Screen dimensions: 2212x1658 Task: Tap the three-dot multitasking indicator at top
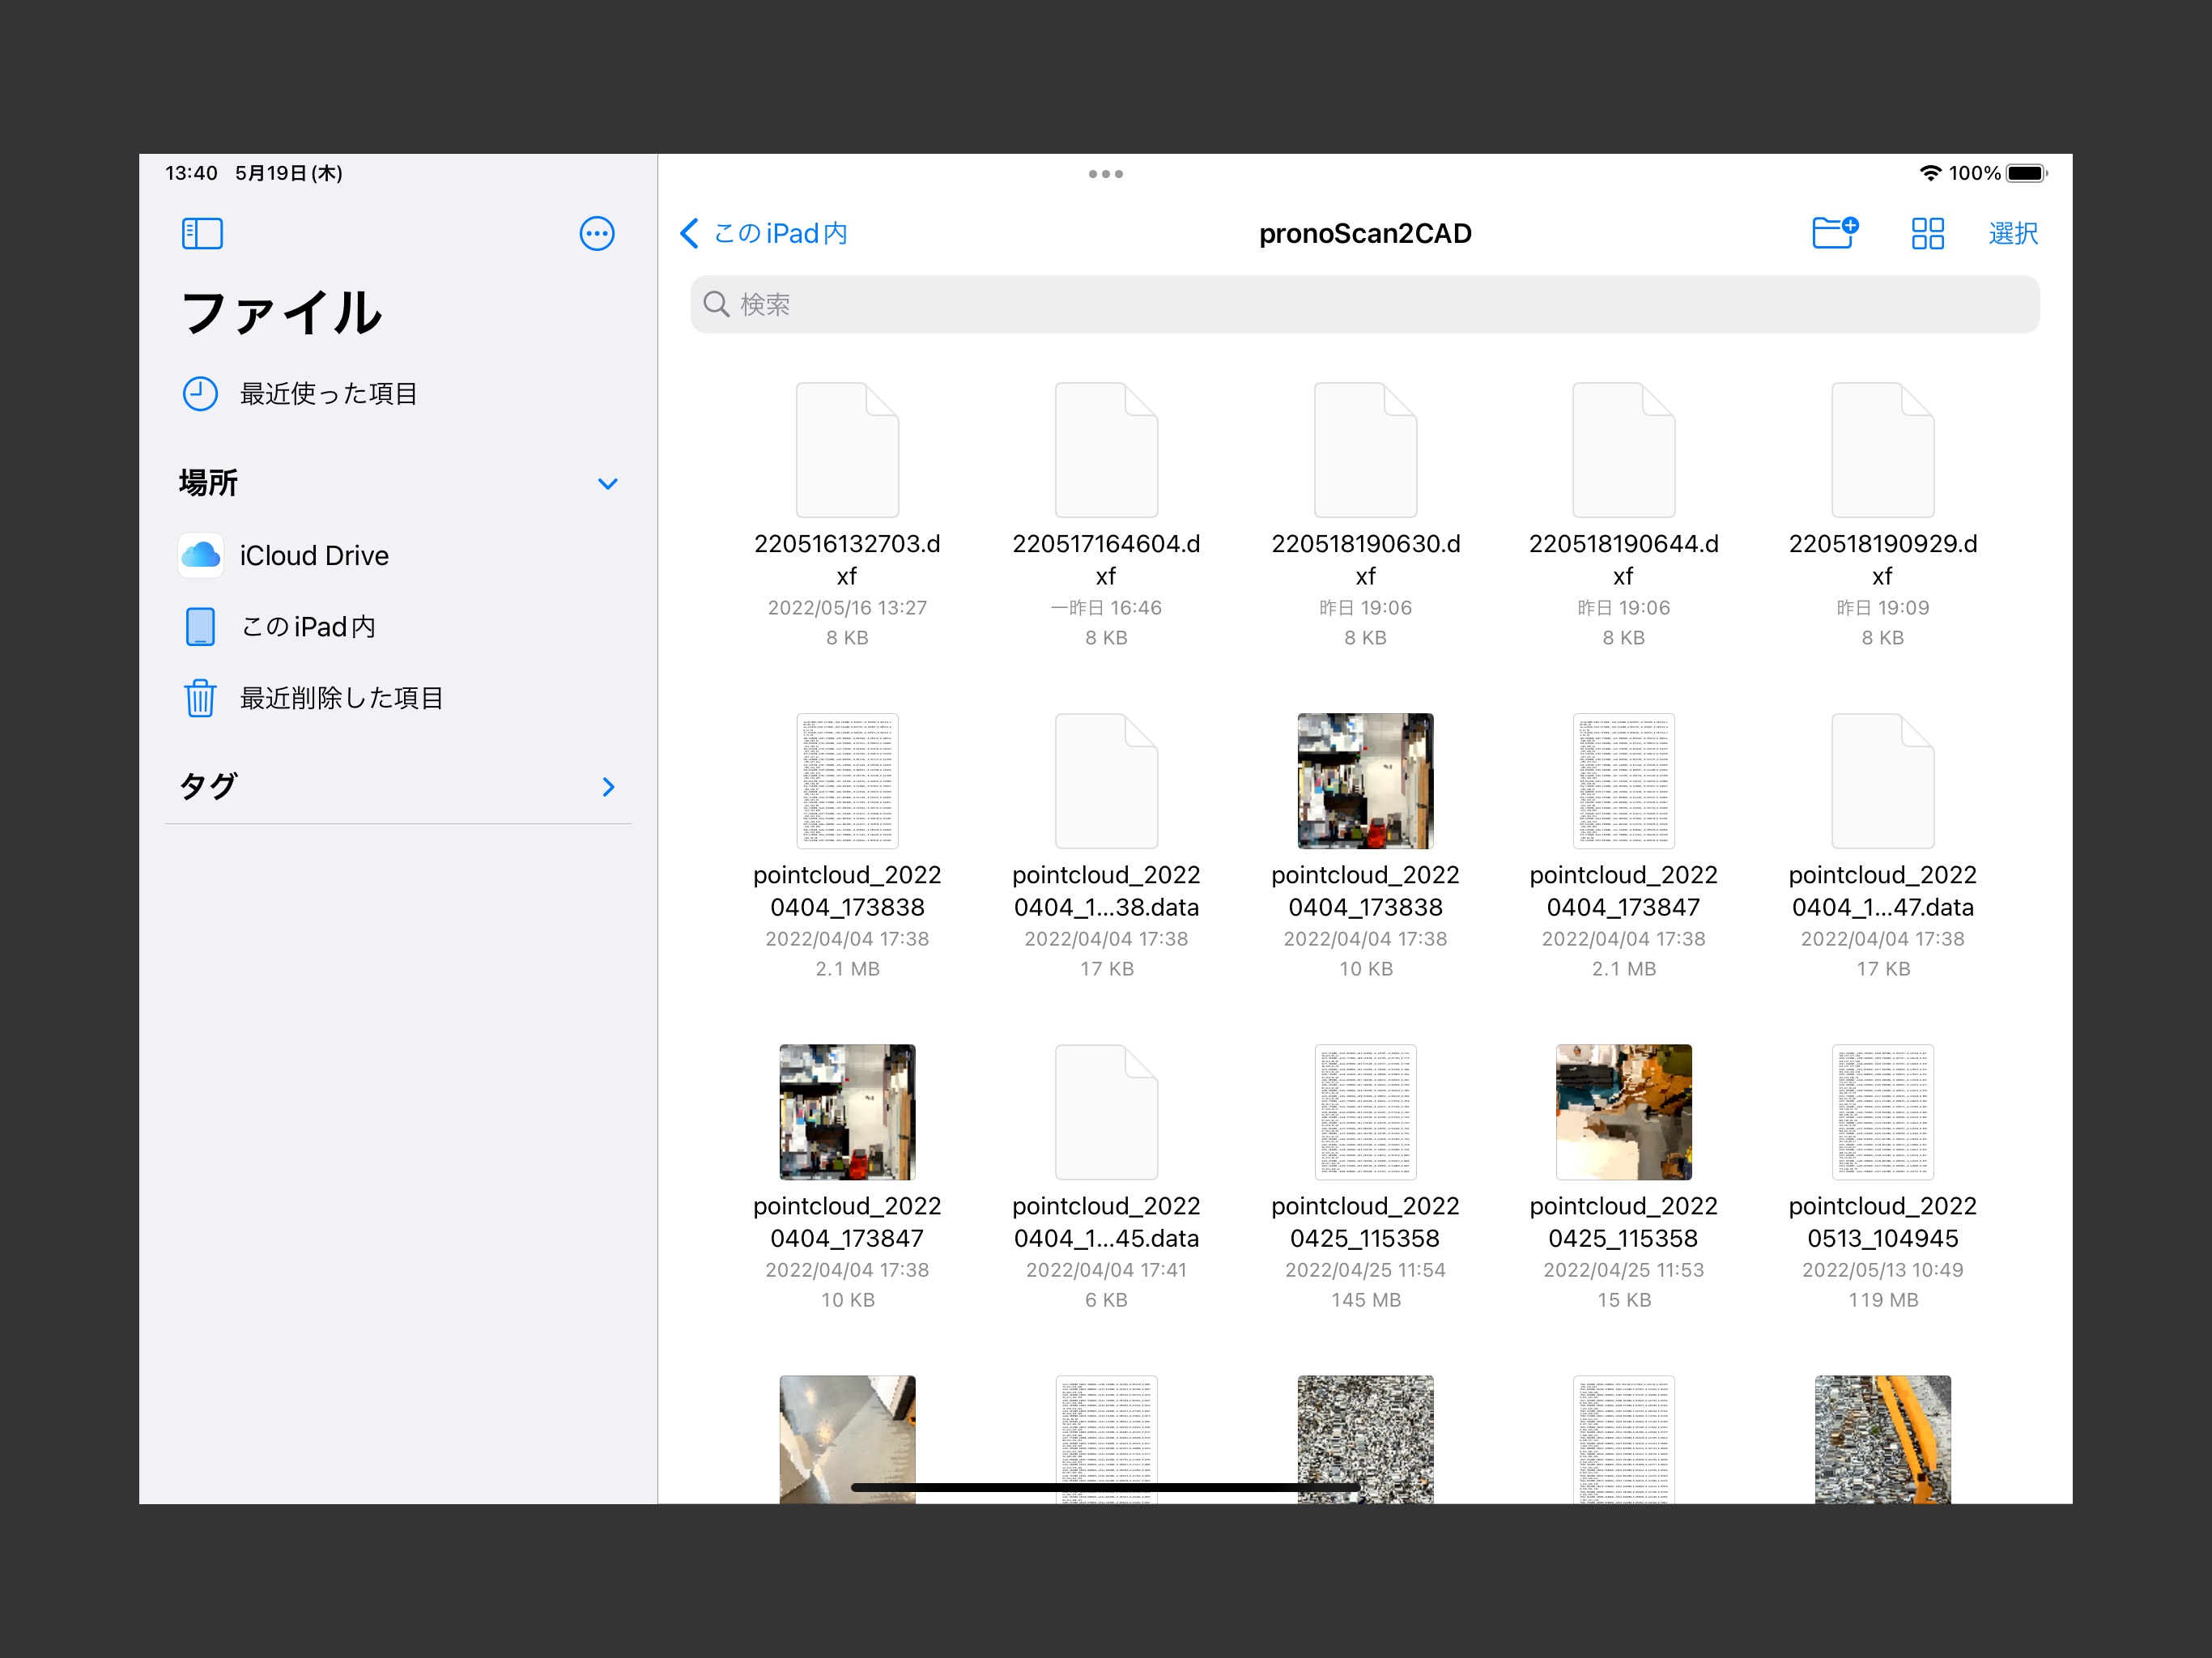[1105, 174]
